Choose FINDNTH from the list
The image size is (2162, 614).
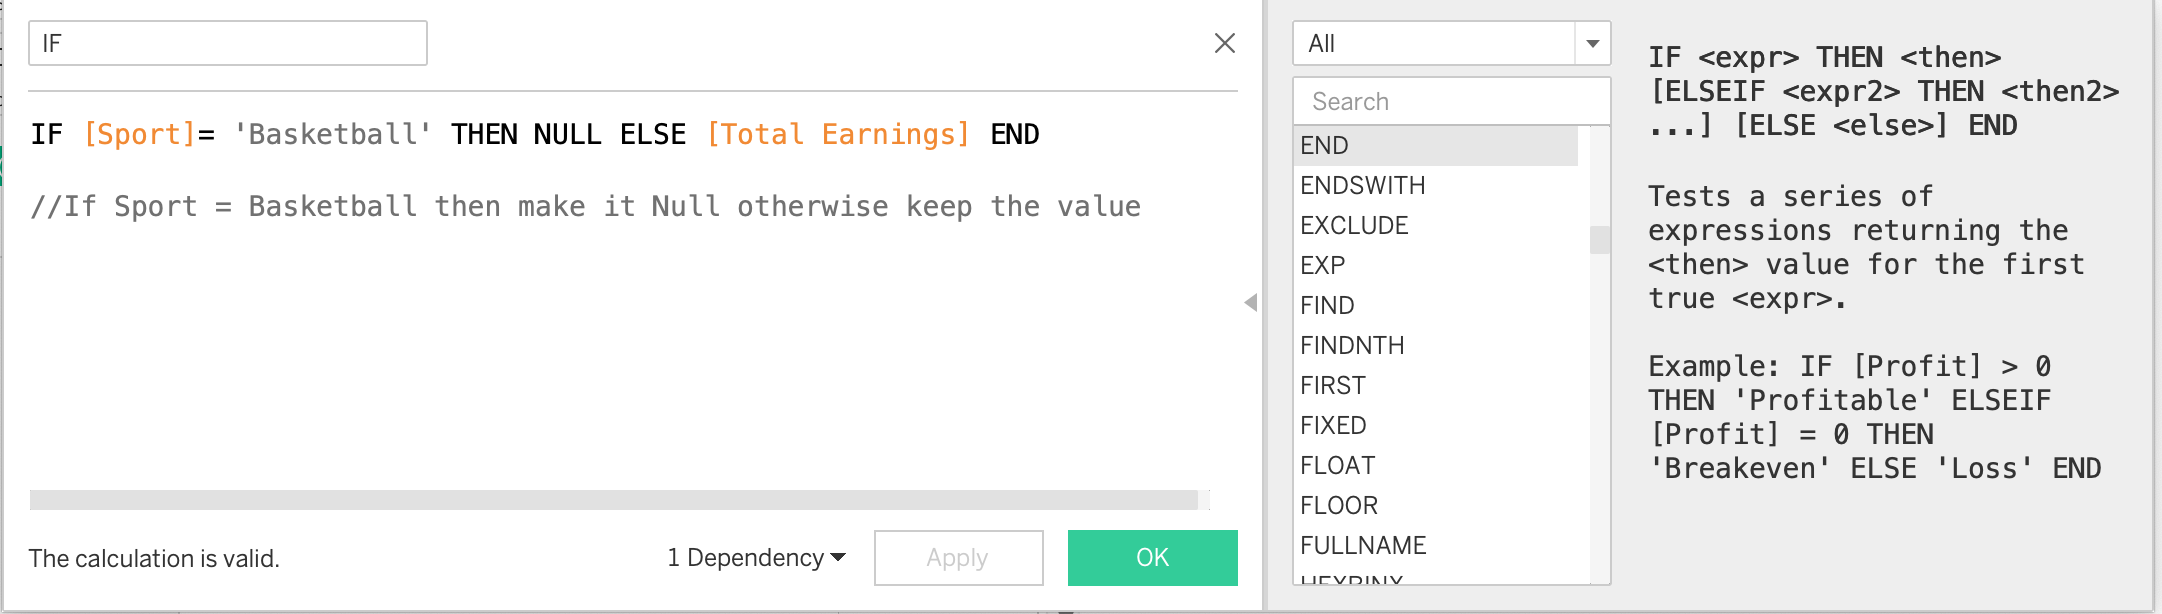pos(1352,346)
